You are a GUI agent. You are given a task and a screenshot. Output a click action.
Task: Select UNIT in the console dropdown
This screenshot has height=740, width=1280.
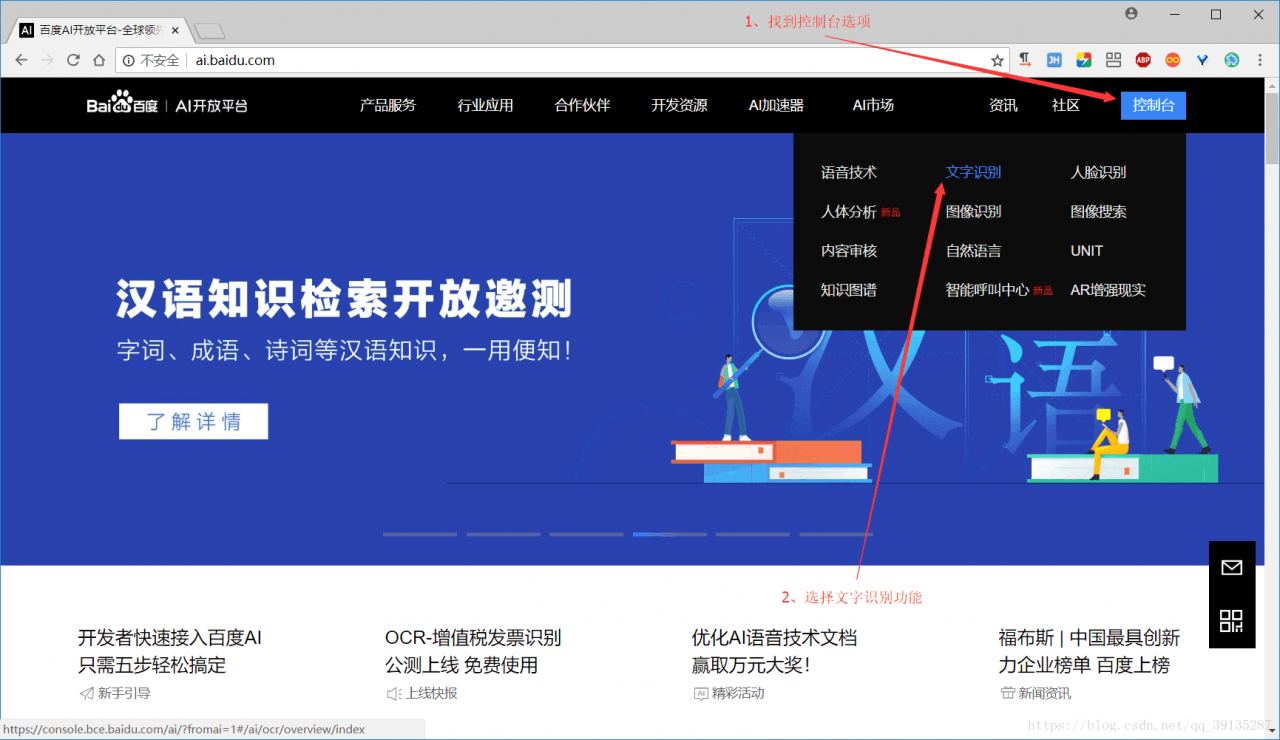1087,250
